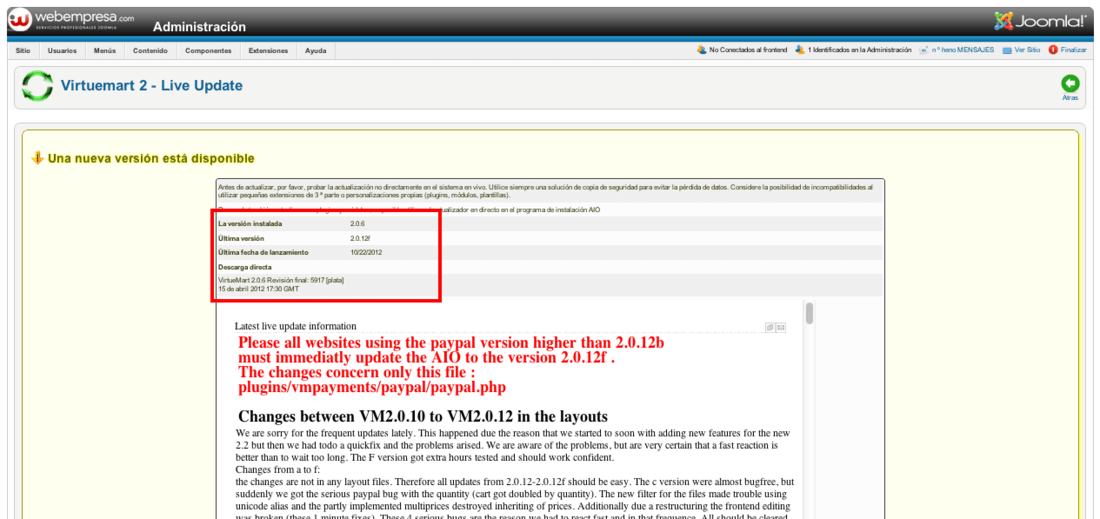Open the 'nº heno MENSAJES' link

(962, 50)
